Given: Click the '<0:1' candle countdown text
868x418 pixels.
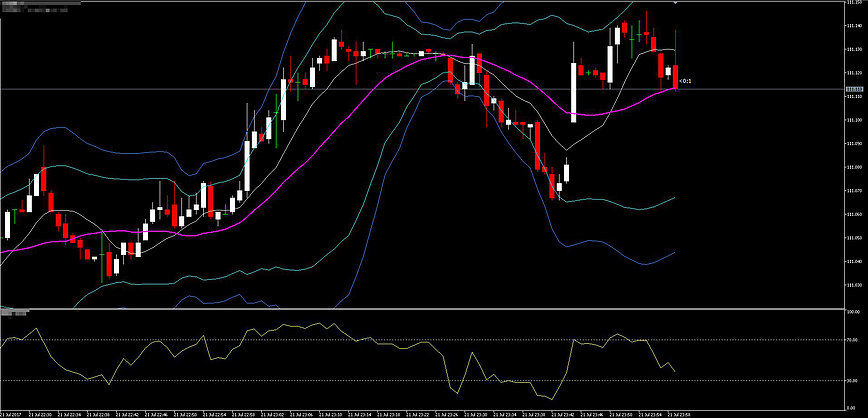Looking at the screenshot, I should pos(685,81).
